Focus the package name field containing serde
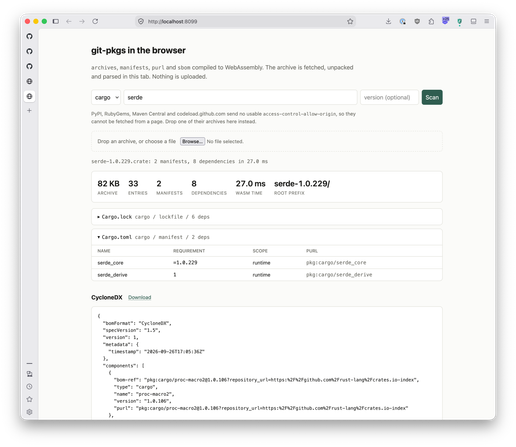Screen dimensions: 516x447 pos(240,97)
